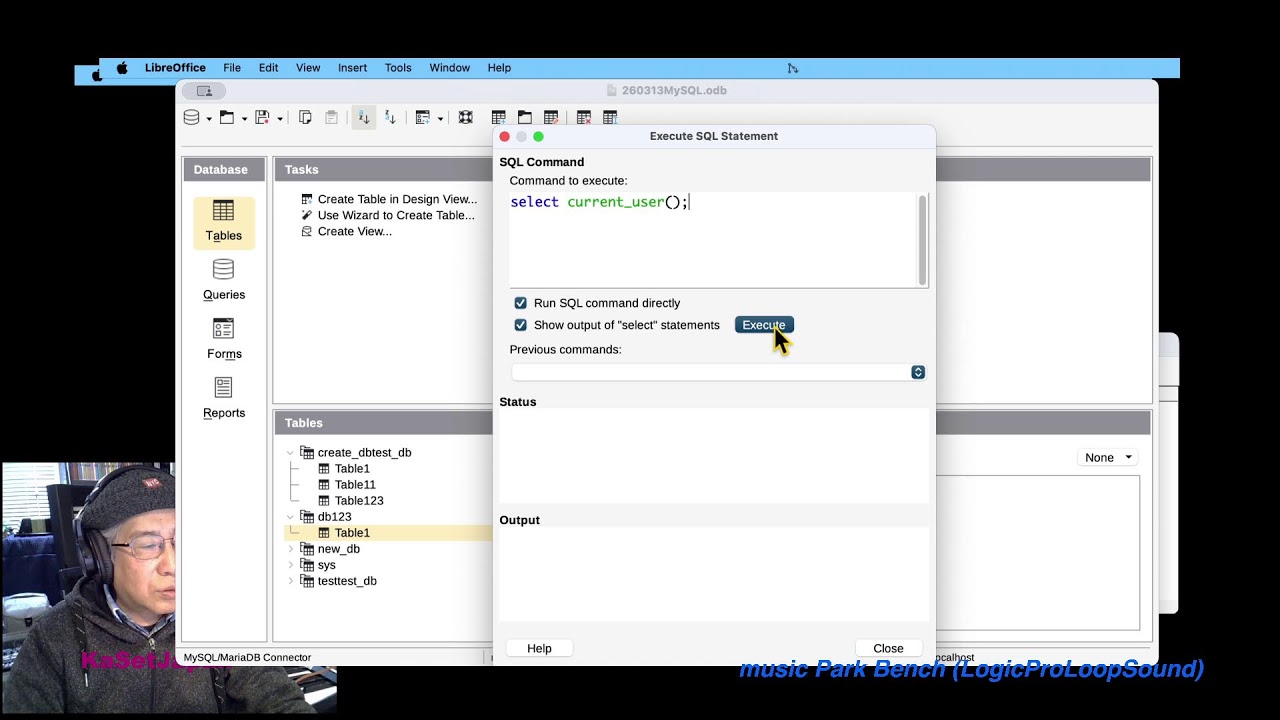Sort descending with the Z-A icon

[390, 117]
